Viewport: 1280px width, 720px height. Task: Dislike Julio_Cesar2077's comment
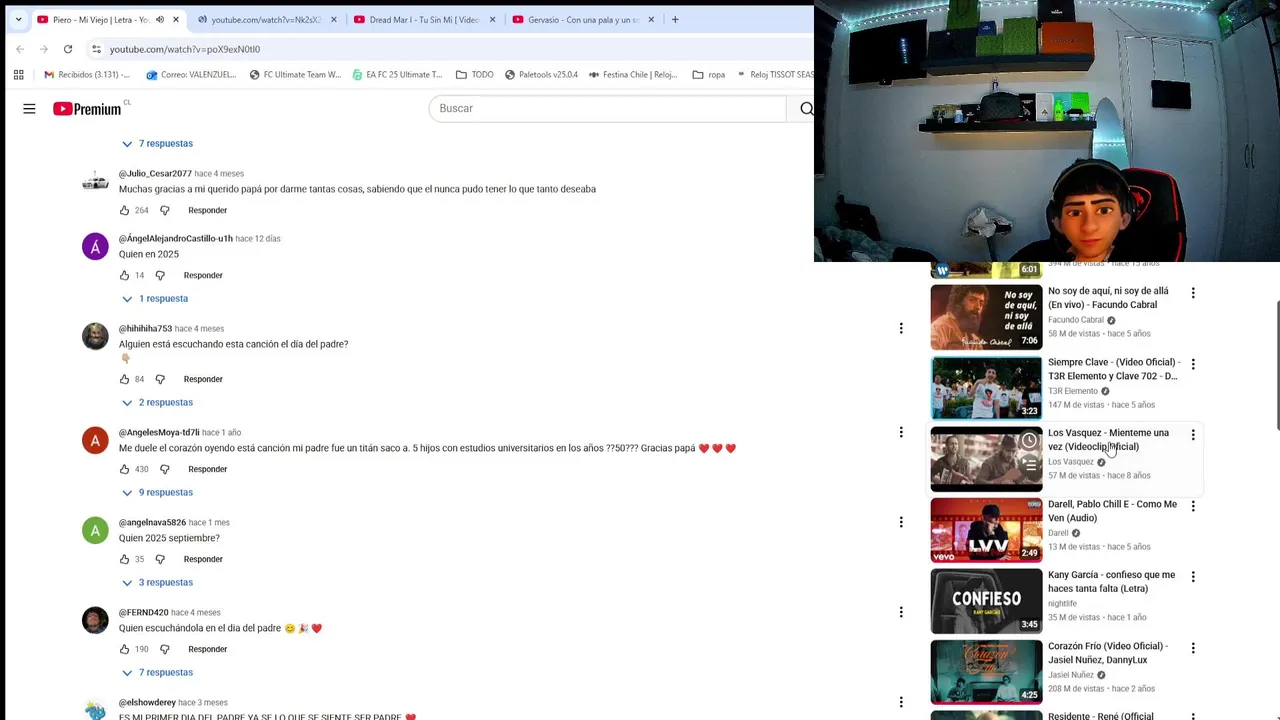pos(165,210)
